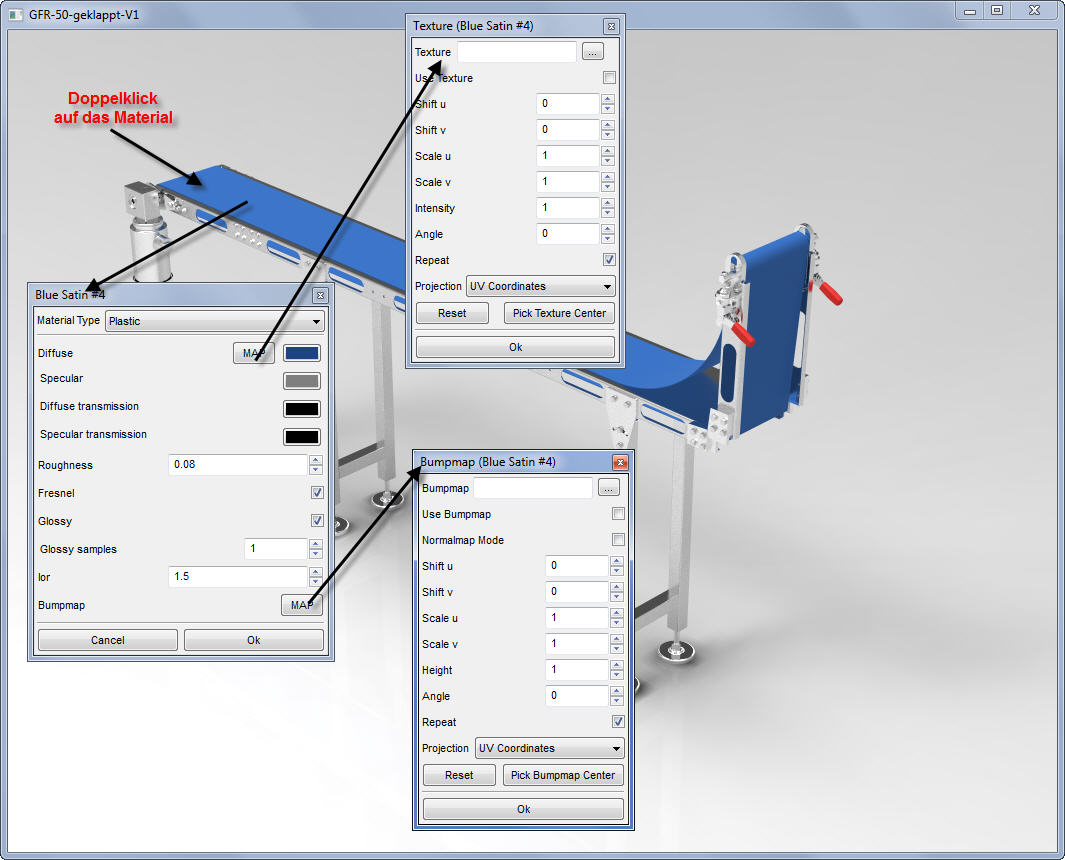1065x860 pixels.
Task: Uncheck the Glossy checkbox
Action: tap(317, 520)
